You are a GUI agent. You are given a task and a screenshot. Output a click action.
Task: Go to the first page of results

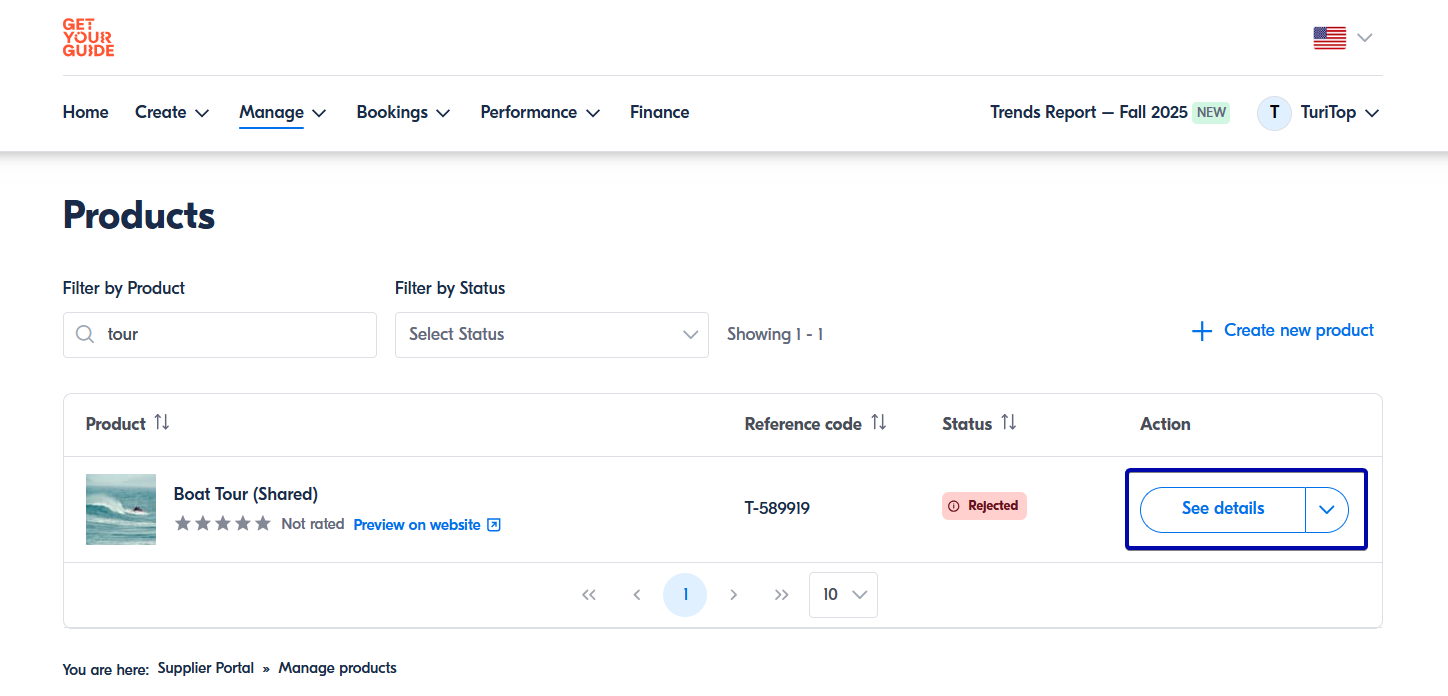[589, 595]
